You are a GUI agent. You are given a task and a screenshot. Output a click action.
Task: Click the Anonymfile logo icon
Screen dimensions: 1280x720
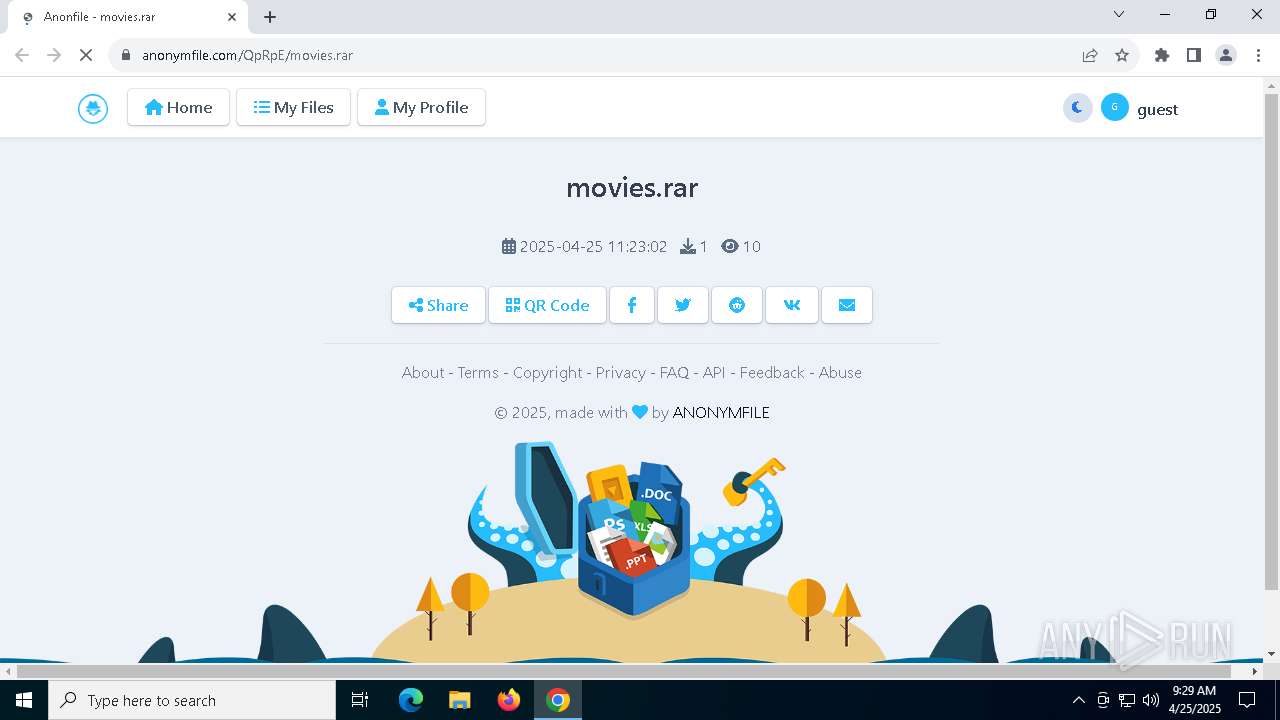click(93, 108)
